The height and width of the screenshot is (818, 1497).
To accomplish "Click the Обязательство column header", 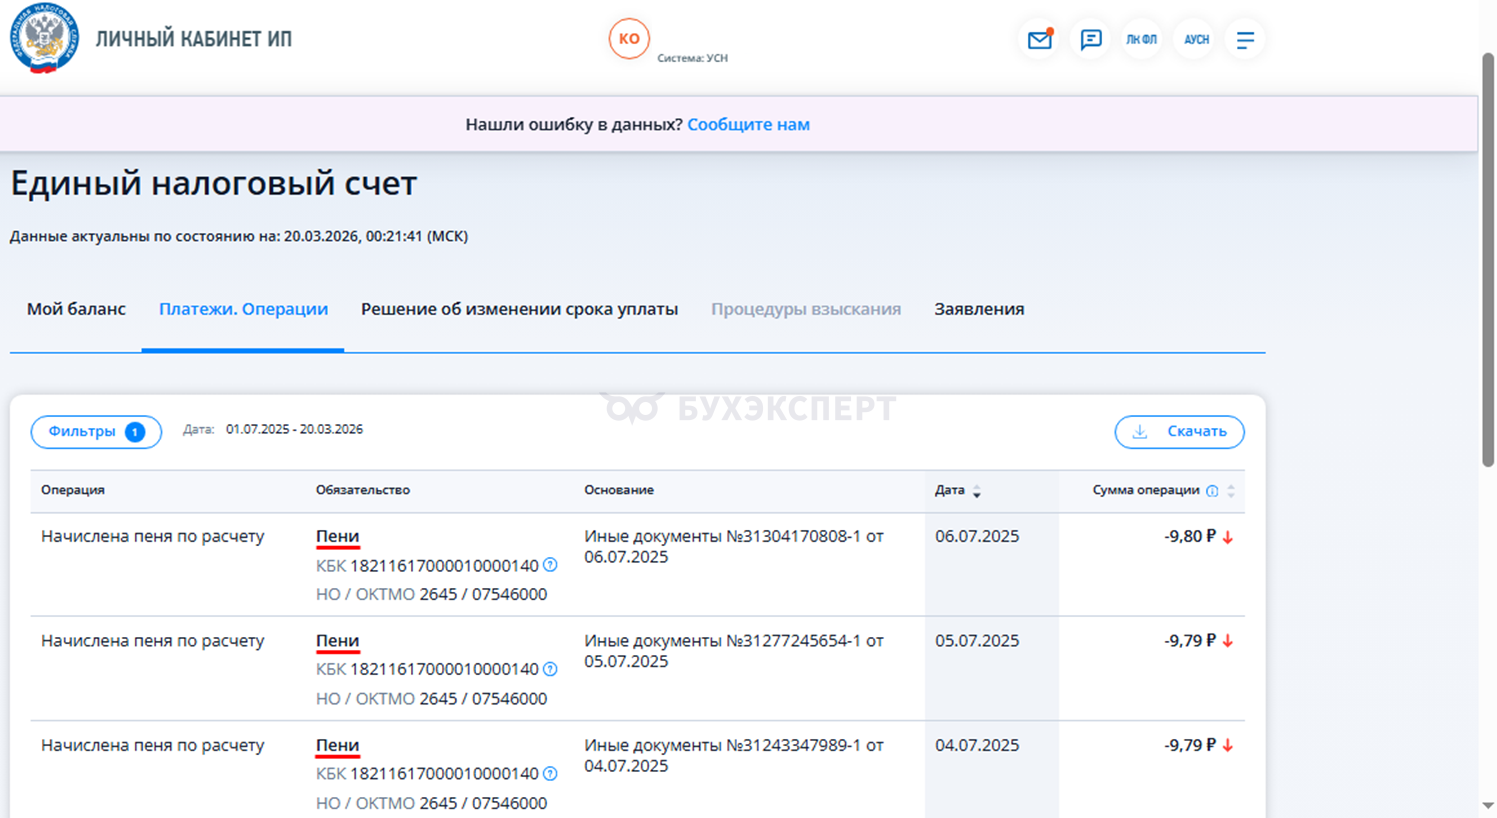I will coord(363,490).
